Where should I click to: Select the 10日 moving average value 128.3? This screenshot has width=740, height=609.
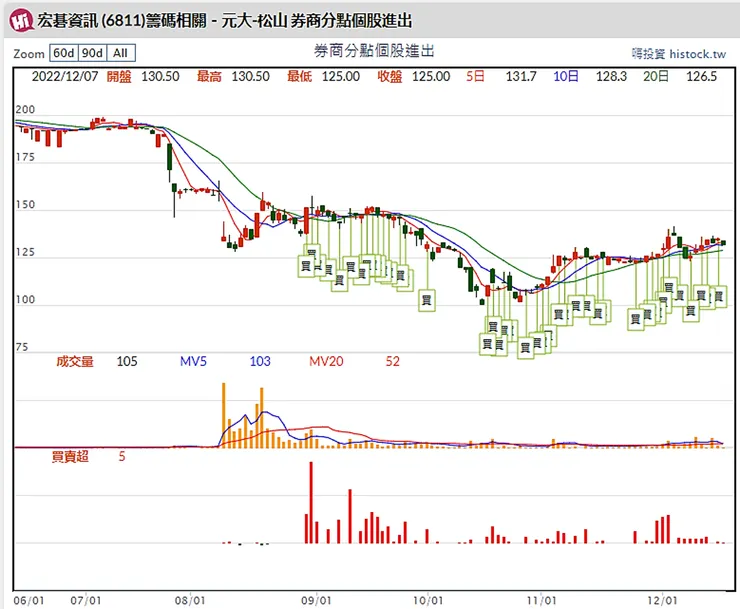click(611, 76)
